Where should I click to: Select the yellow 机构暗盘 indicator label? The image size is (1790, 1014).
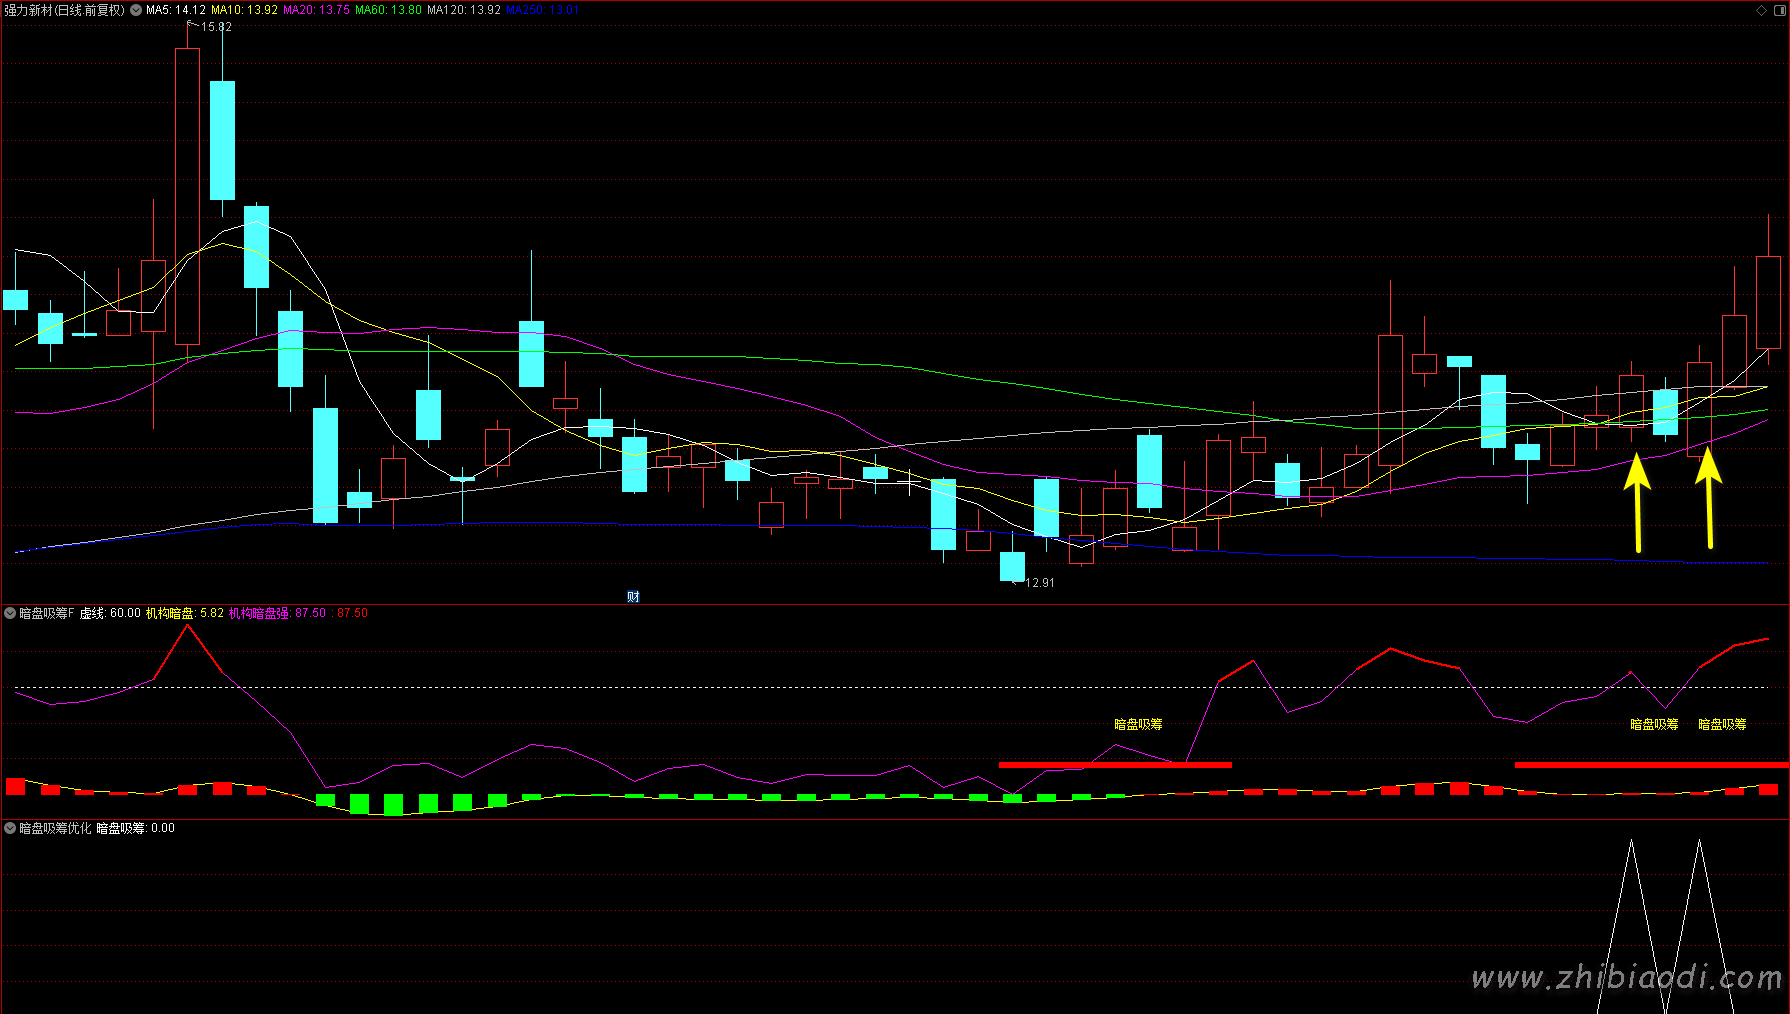coord(184,613)
